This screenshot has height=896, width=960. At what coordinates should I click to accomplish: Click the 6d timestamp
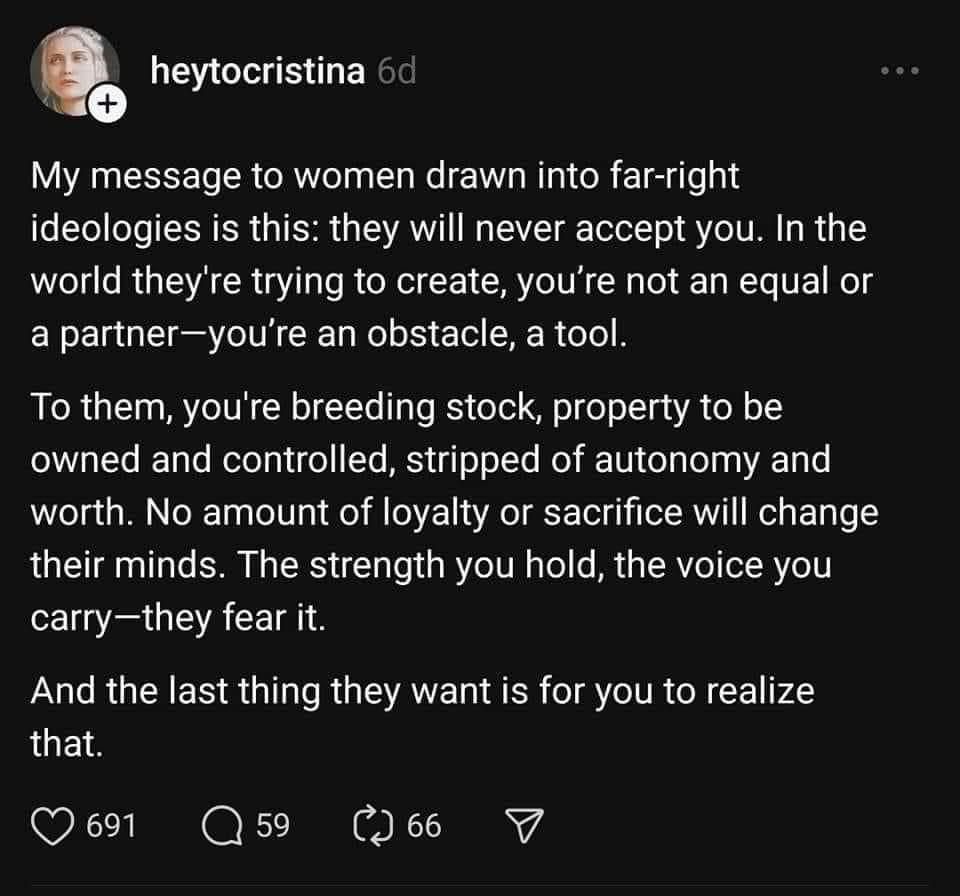point(397,72)
